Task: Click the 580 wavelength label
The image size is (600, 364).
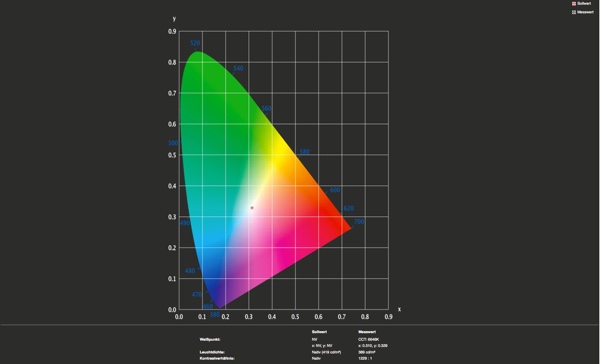Action: 305,152
